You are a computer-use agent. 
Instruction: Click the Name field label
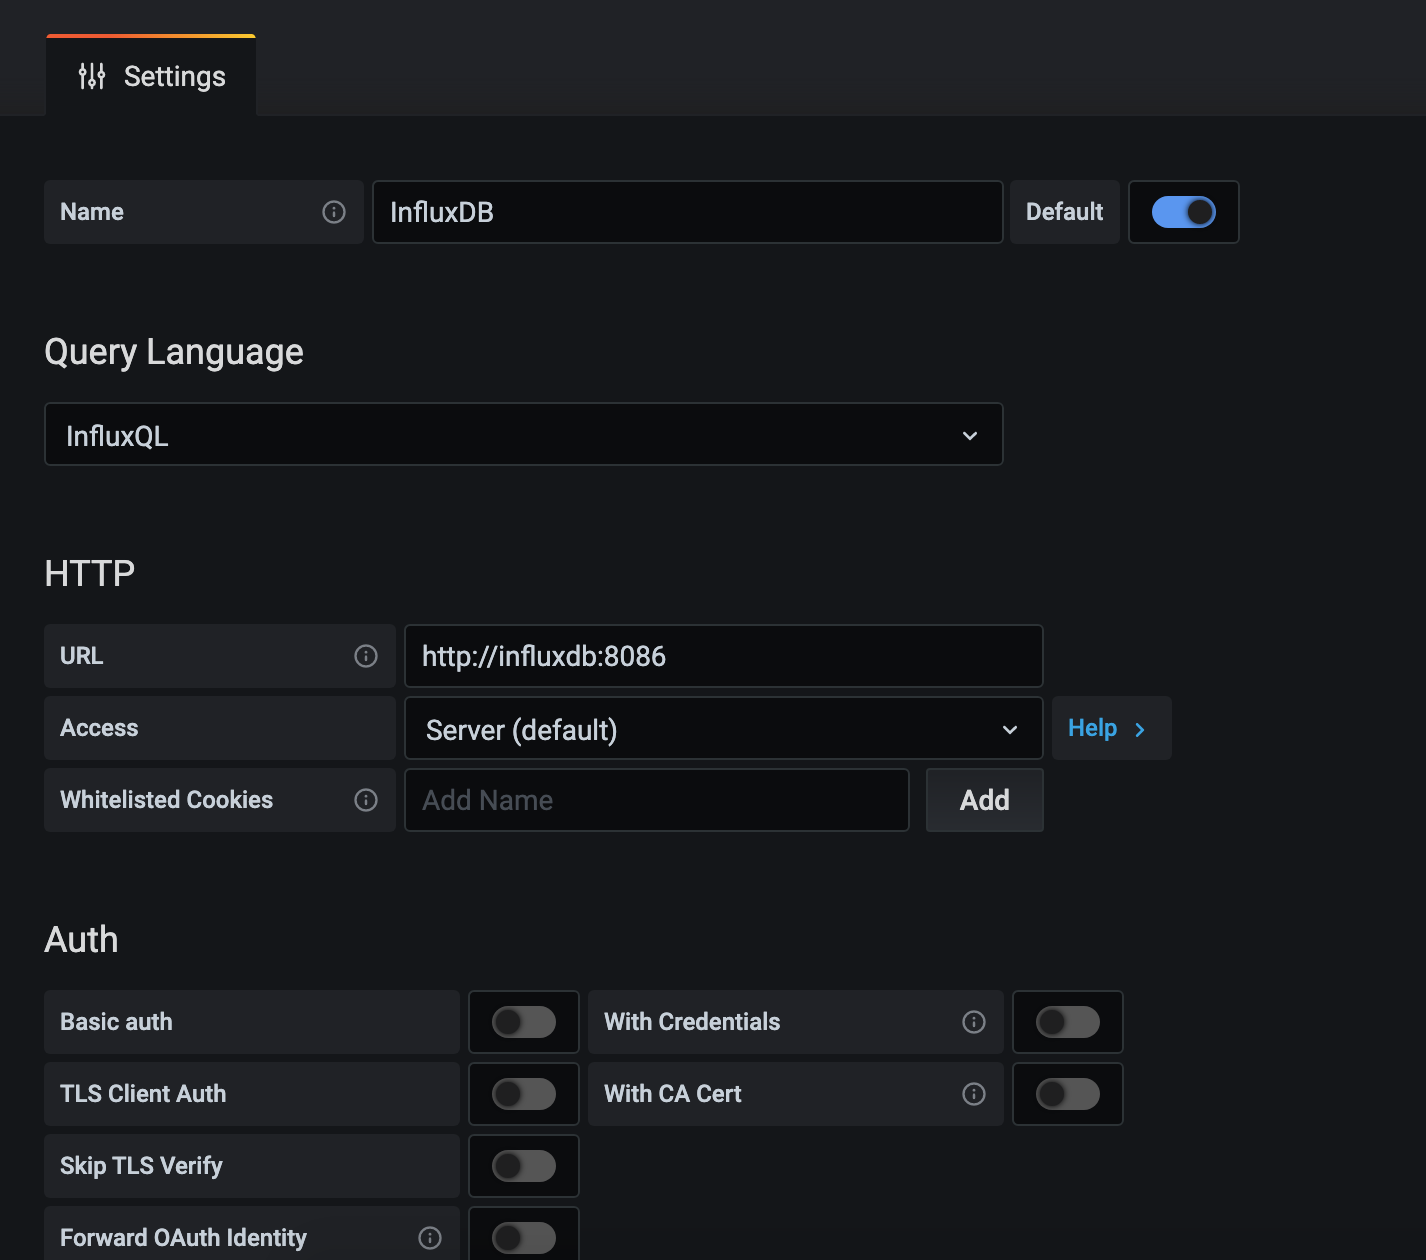point(92,212)
